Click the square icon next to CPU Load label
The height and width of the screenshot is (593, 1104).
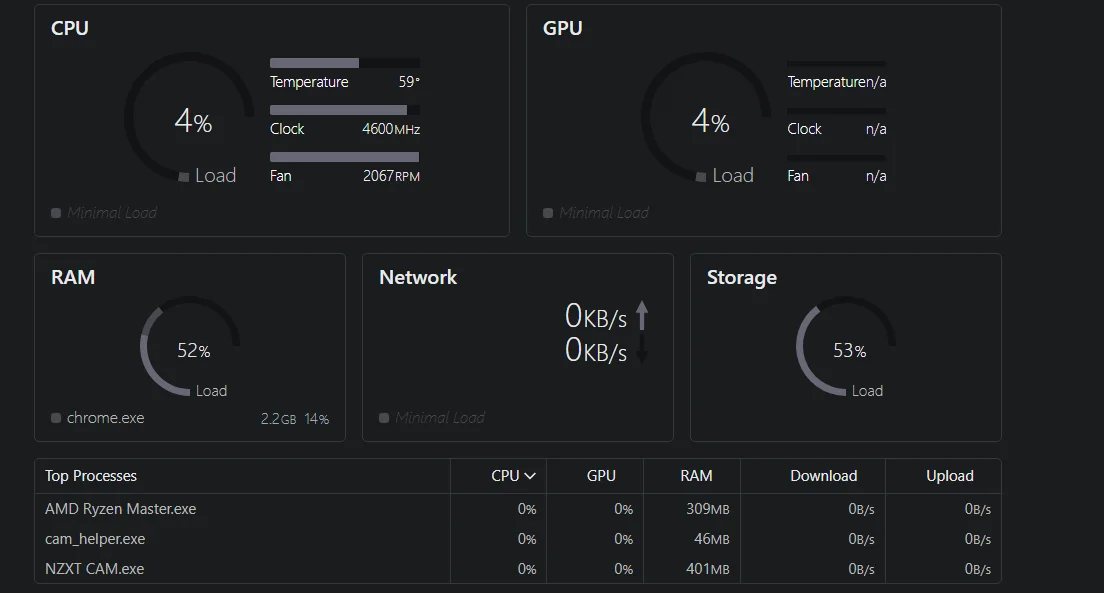184,177
